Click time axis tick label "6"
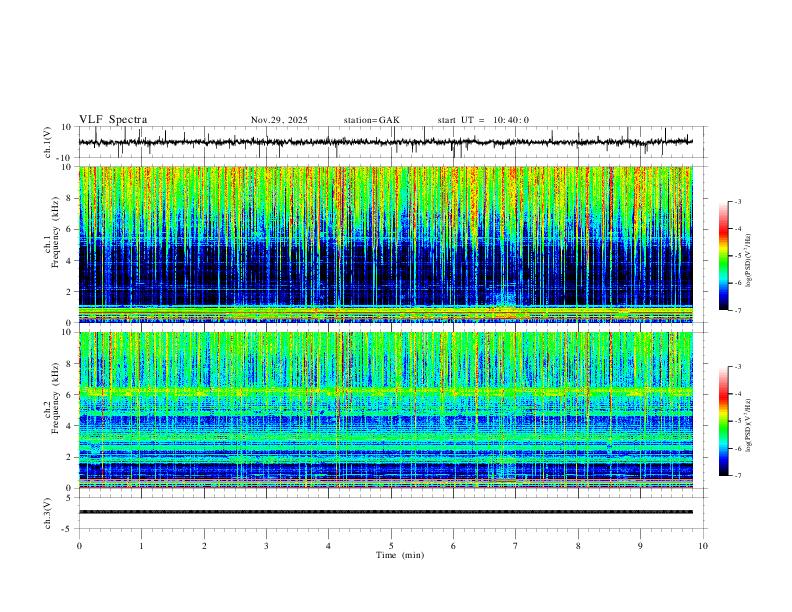The image size is (792, 612). tap(453, 546)
